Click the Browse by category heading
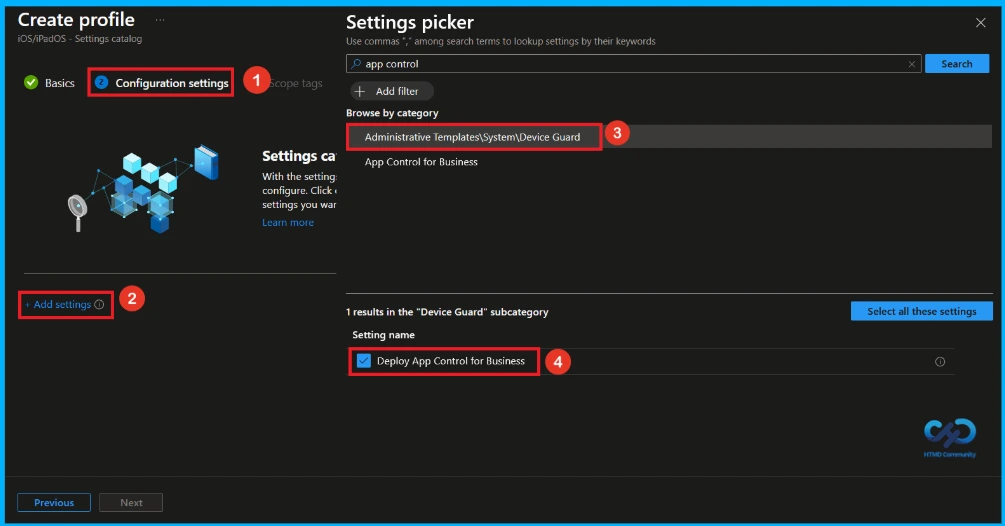This screenshot has height=526, width=1005. click(392, 113)
